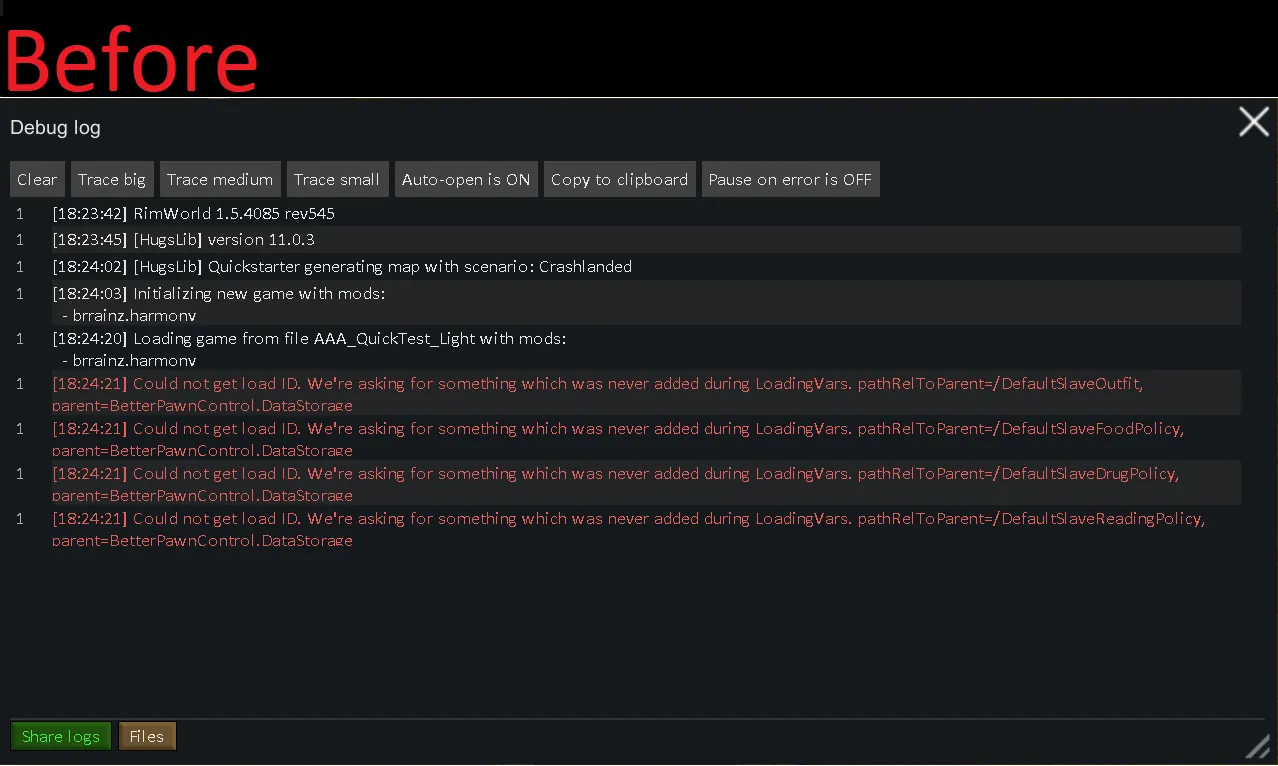Close the Debug log window

click(x=1253, y=122)
